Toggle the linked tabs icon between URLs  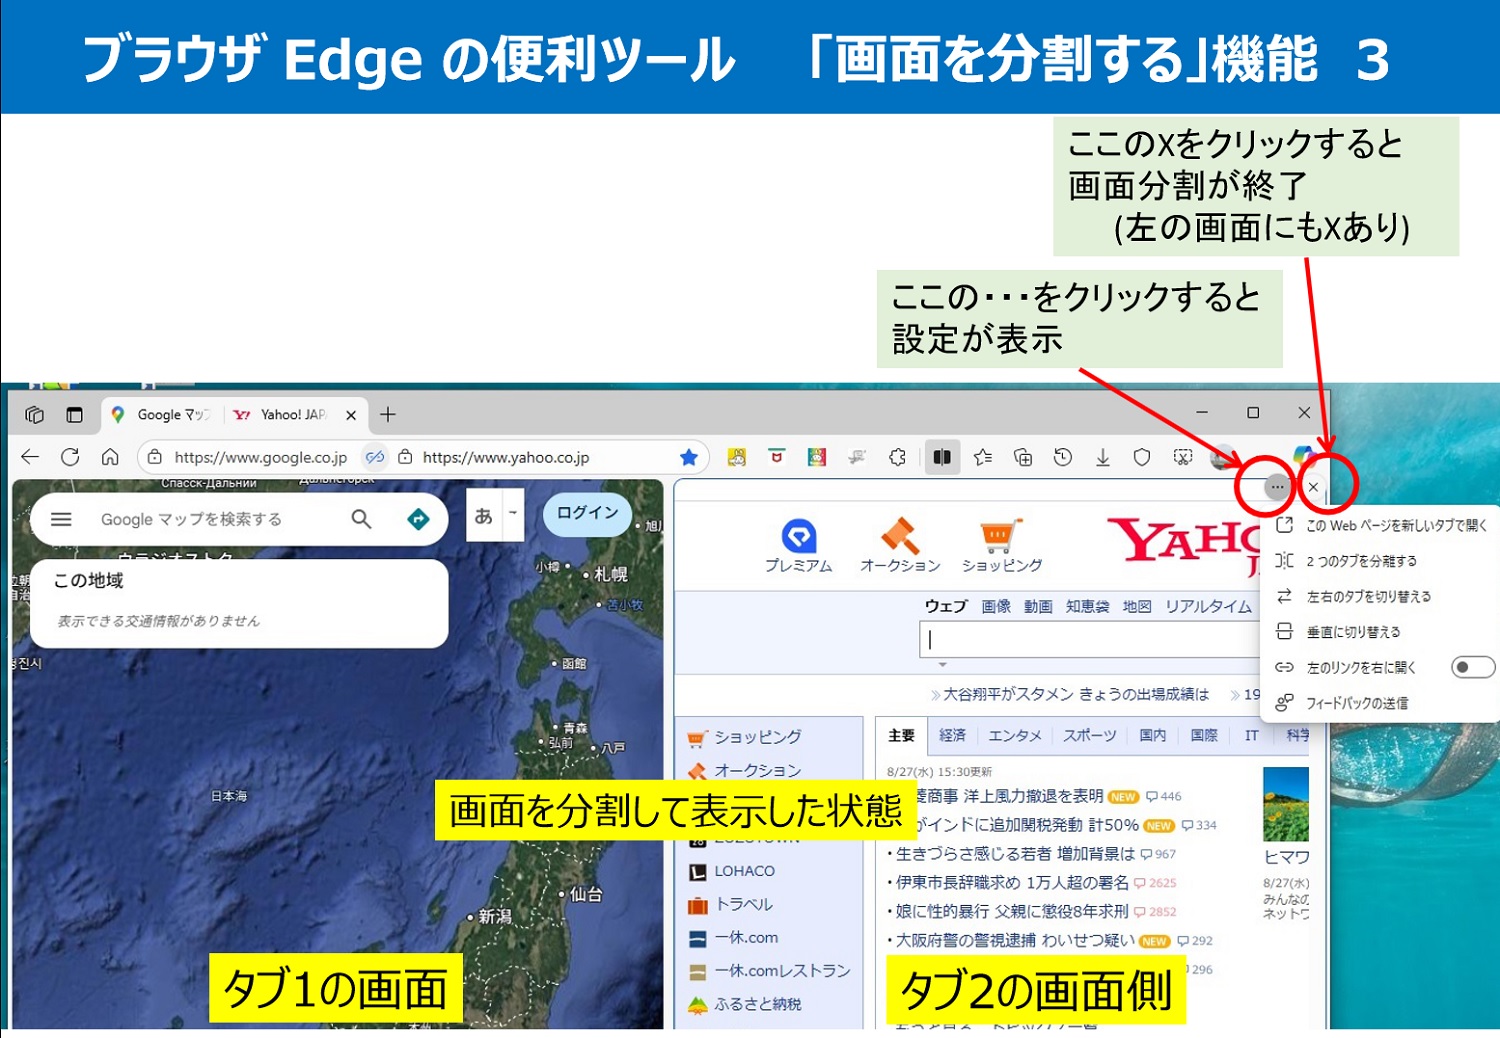(x=375, y=457)
